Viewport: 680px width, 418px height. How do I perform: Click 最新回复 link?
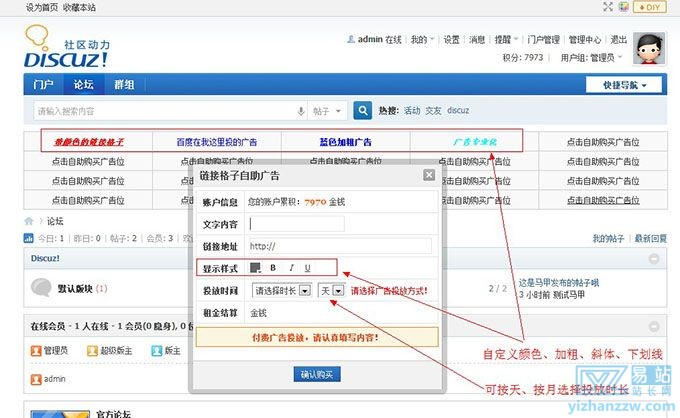(651, 238)
